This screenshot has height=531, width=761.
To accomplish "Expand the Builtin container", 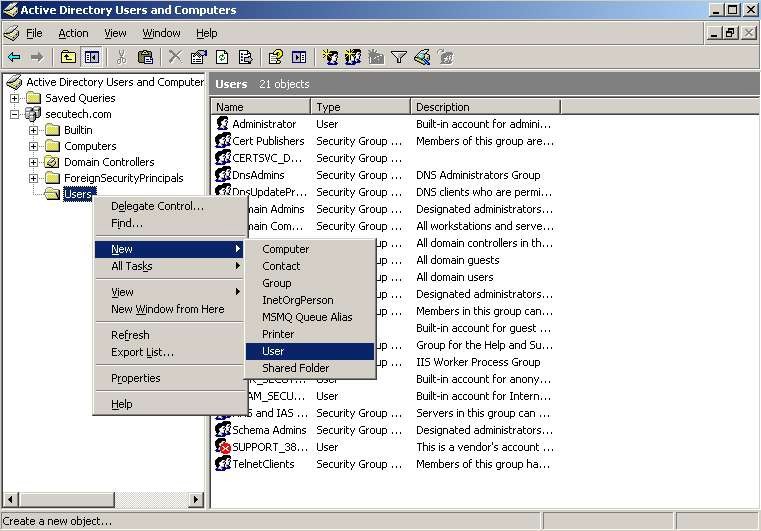I will tap(33, 130).
